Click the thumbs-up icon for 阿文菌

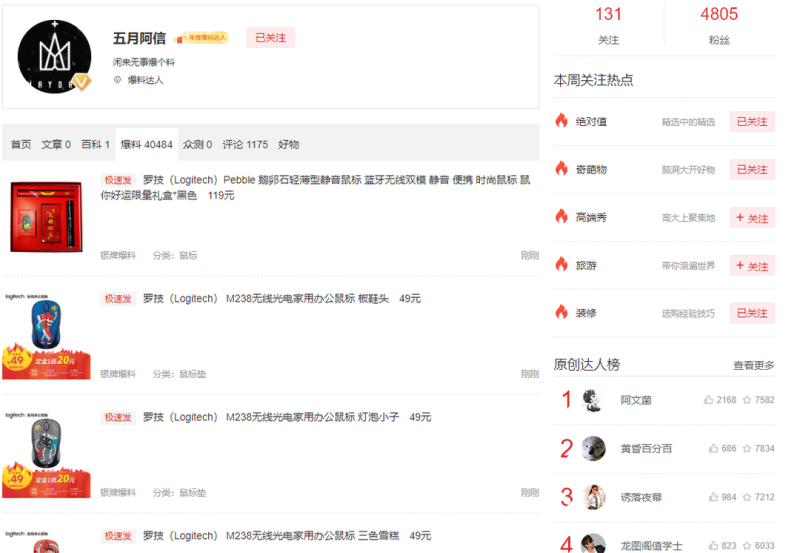pyautogui.click(x=708, y=400)
